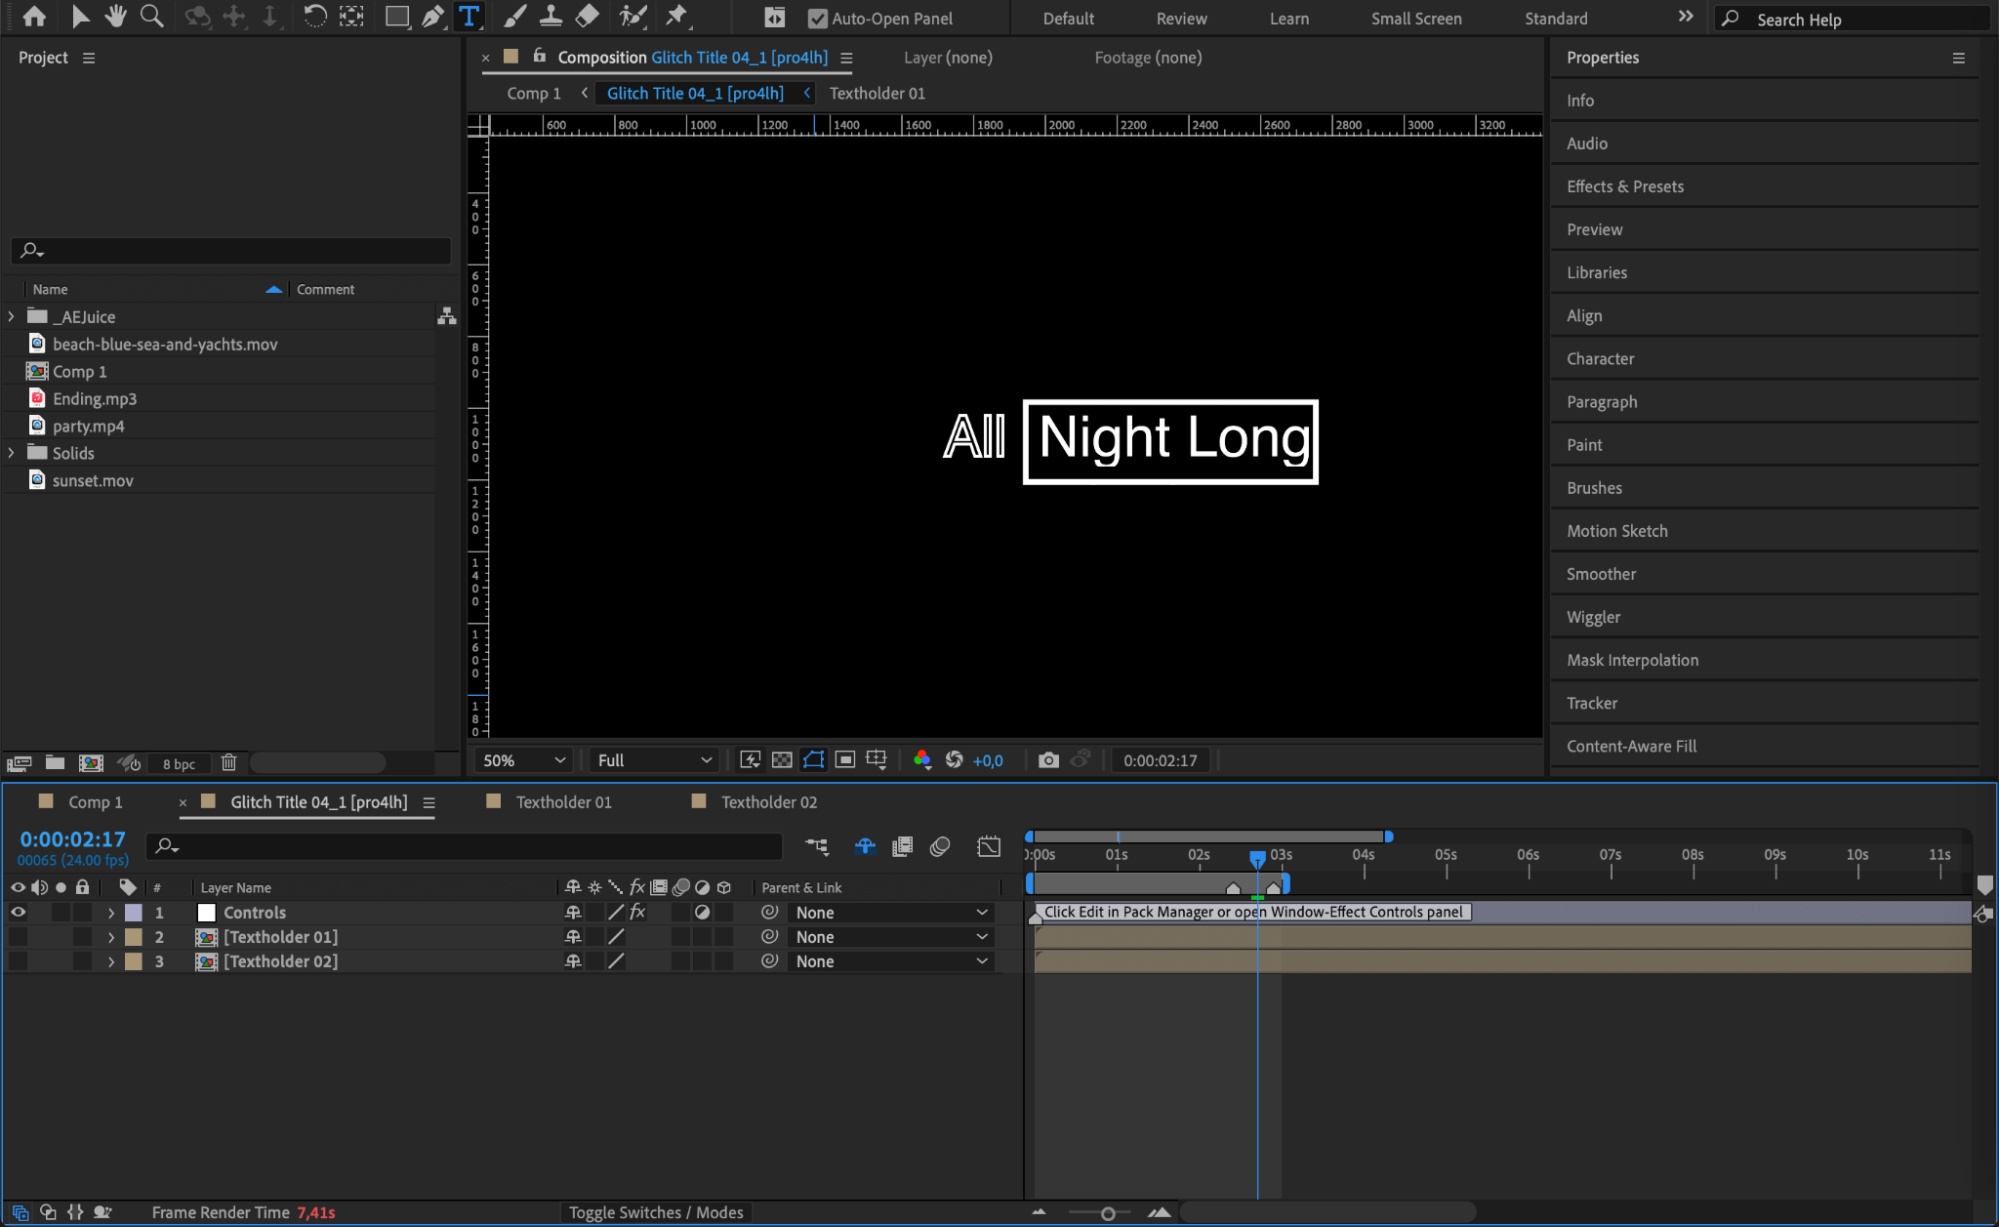Click Toggle Switches / Modes button
This screenshot has width=1999, height=1227.
(656, 1212)
